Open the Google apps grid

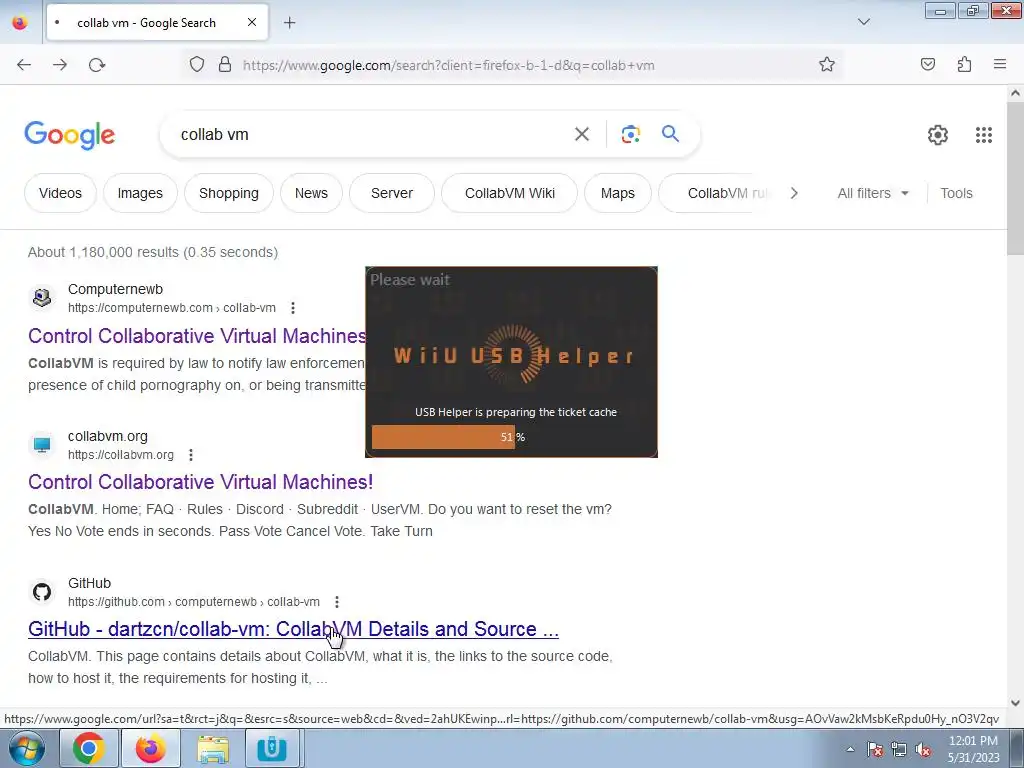[x=984, y=135]
